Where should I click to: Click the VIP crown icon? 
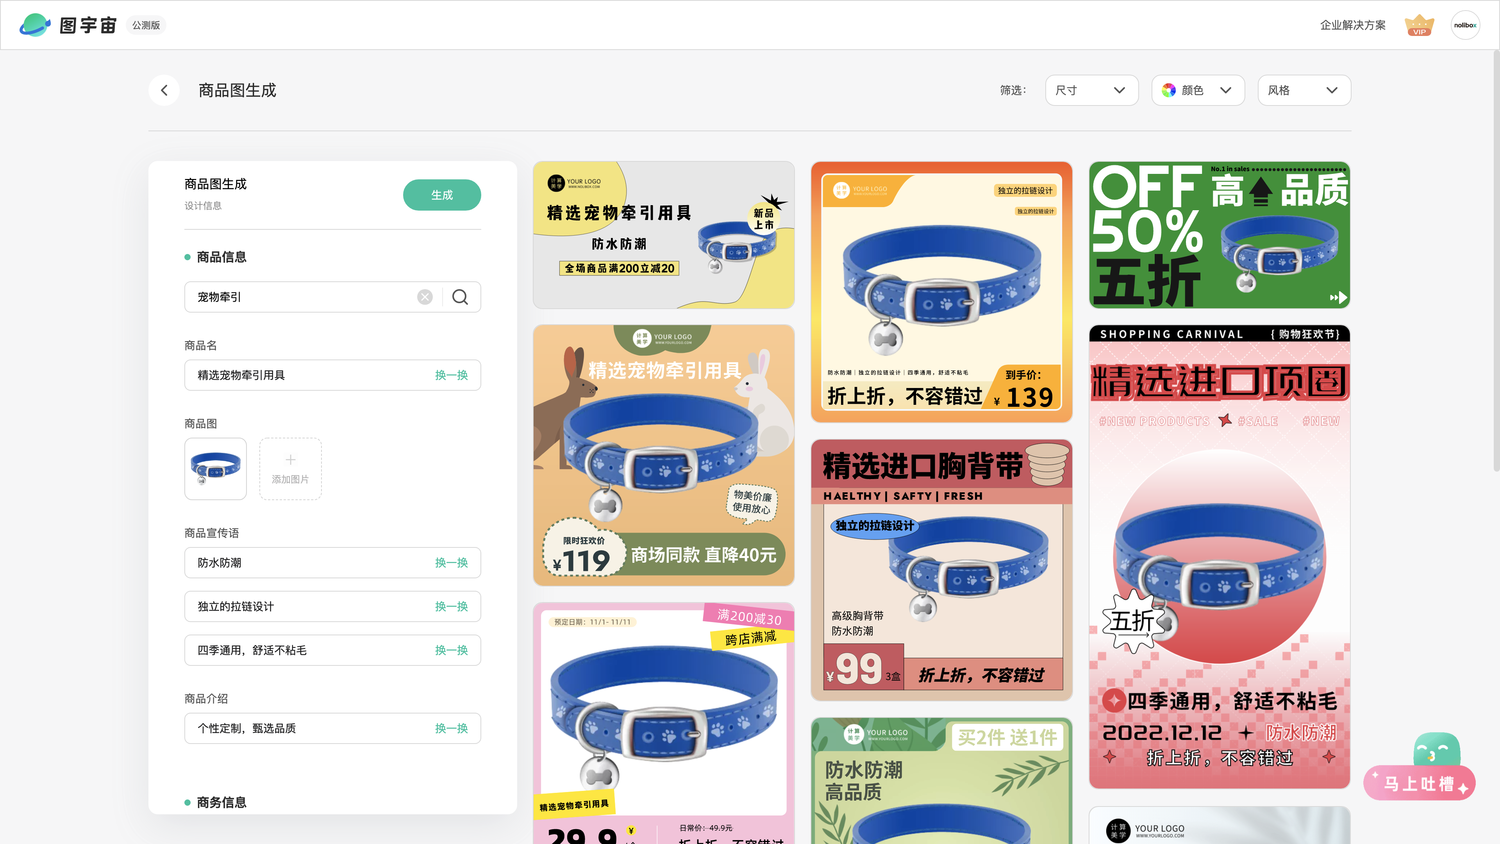[1419, 25]
